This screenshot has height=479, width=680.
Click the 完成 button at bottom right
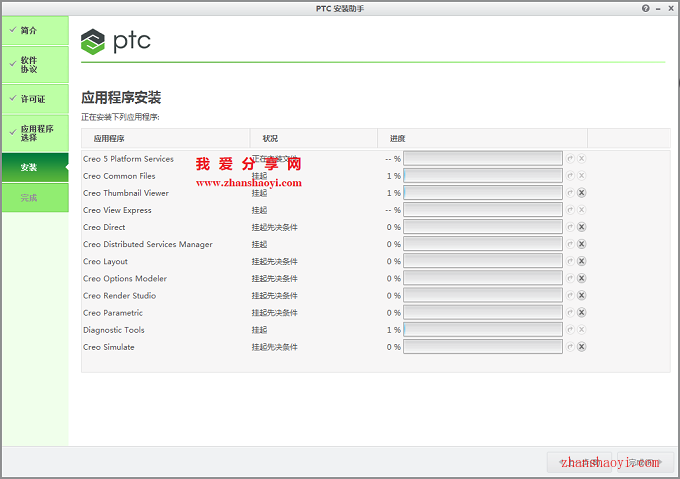pyautogui.click(x=645, y=462)
